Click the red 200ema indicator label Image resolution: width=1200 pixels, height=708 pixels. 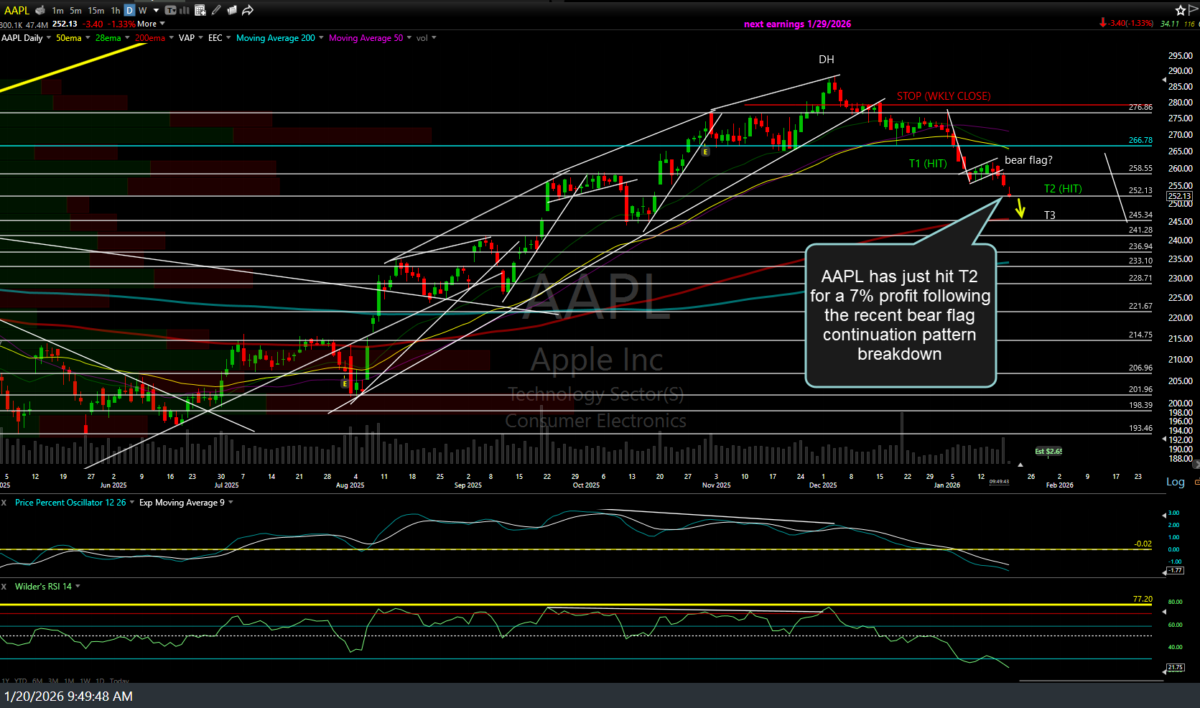pos(148,37)
